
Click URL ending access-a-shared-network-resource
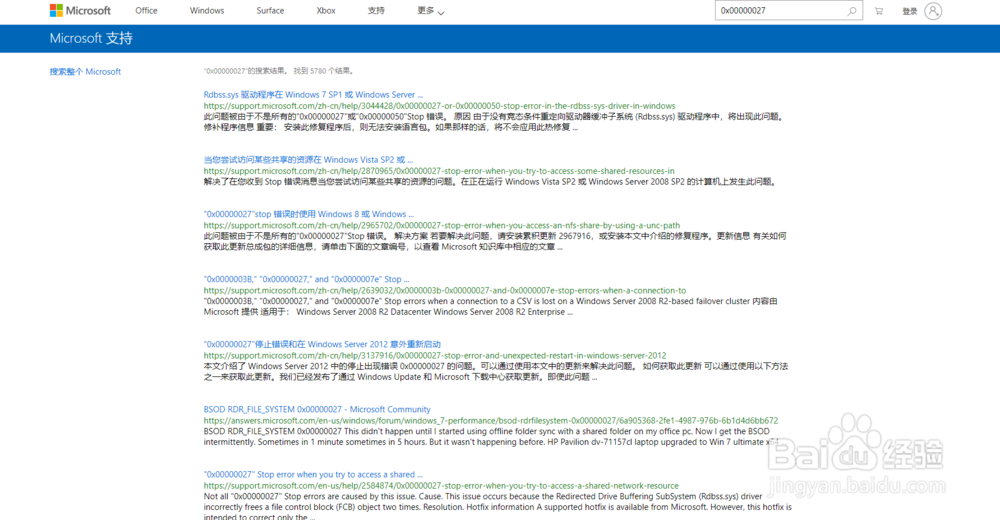pyautogui.click(x=441, y=486)
